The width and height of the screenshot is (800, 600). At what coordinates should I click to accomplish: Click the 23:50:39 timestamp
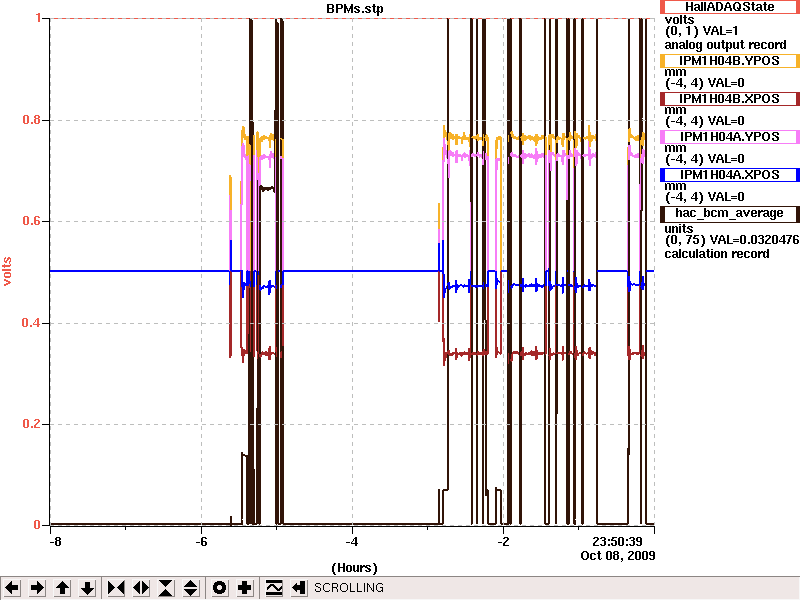click(x=617, y=541)
